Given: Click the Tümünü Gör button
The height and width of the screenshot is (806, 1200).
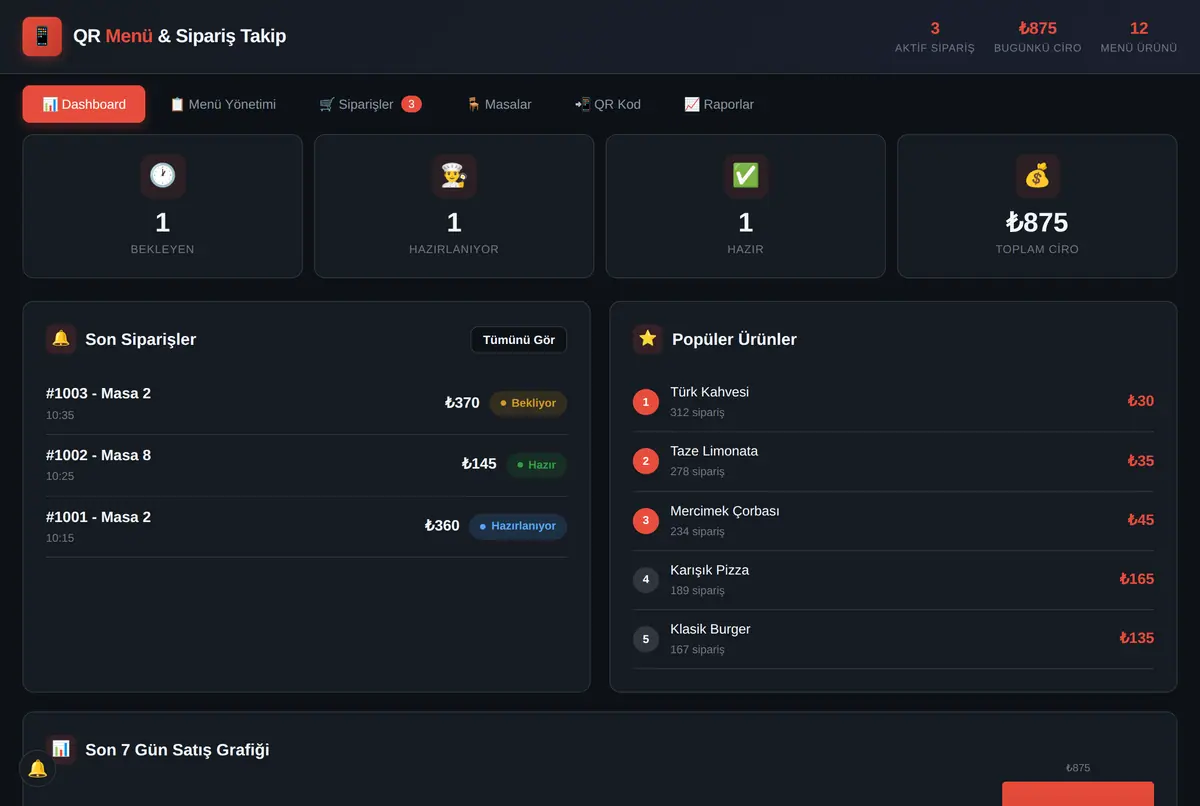Looking at the screenshot, I should pos(519,340).
